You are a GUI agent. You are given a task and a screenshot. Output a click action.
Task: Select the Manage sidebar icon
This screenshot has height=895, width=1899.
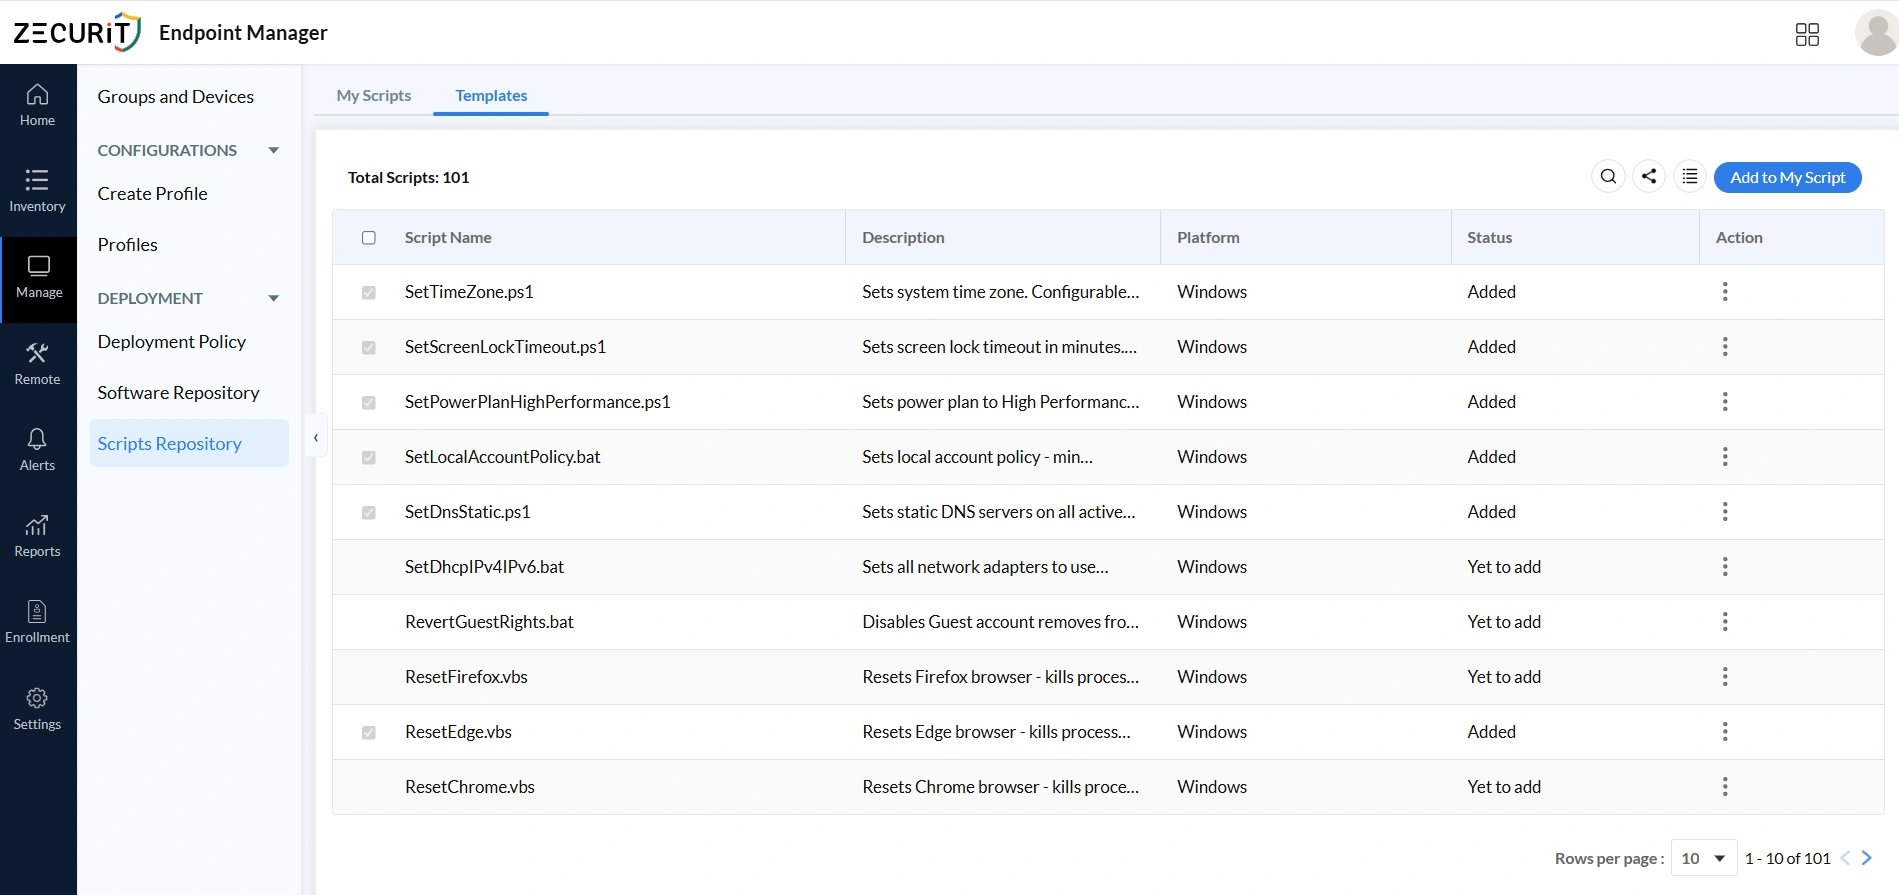click(38, 278)
